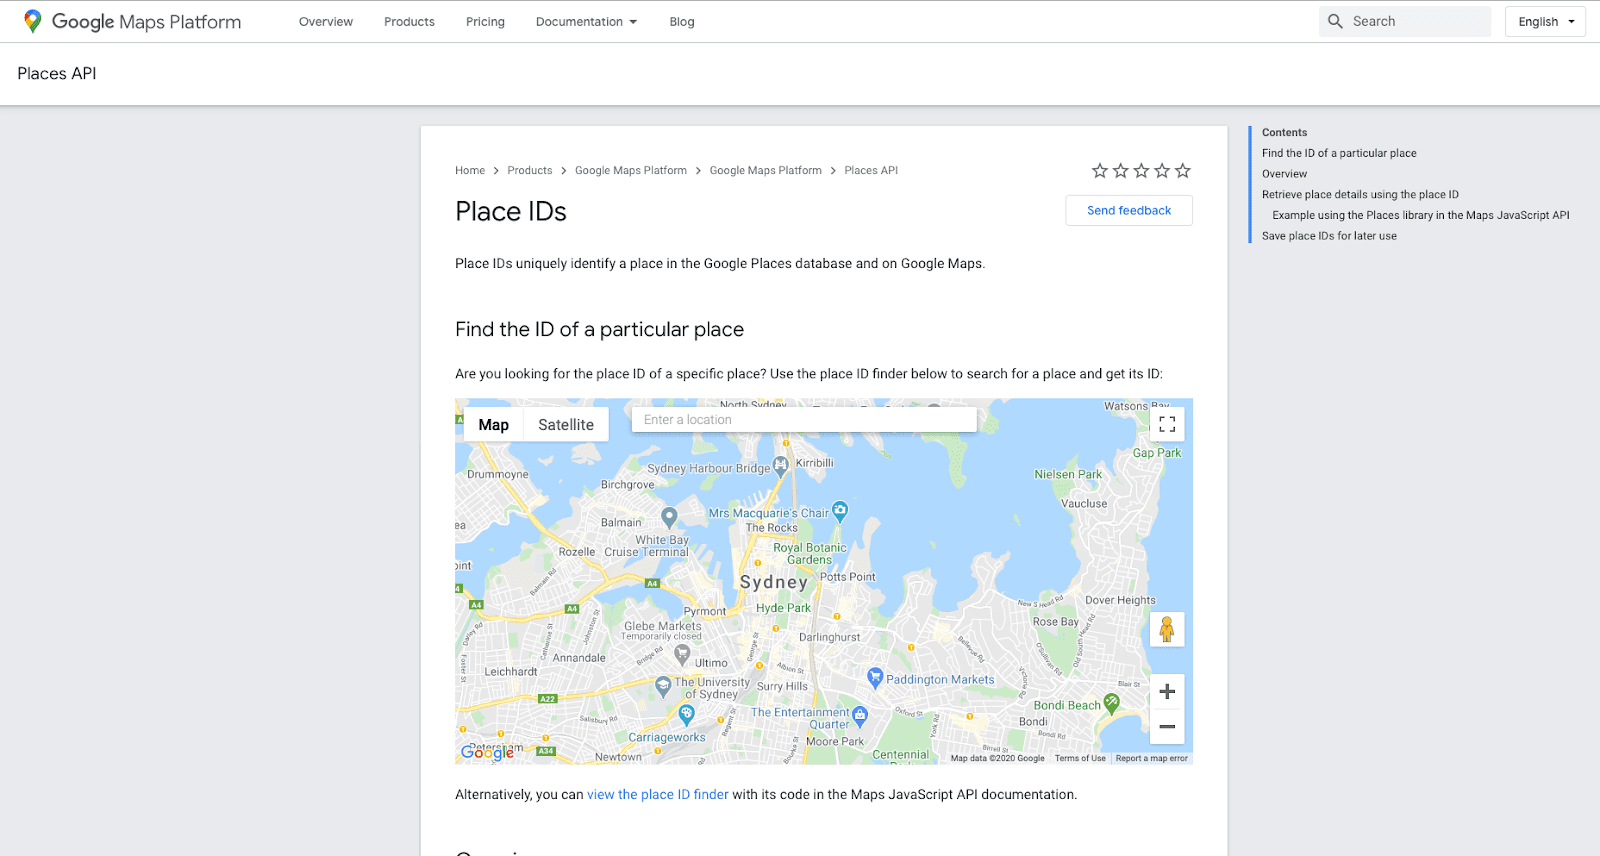
Task: Zoom in on the map with plus
Action: coord(1167,691)
